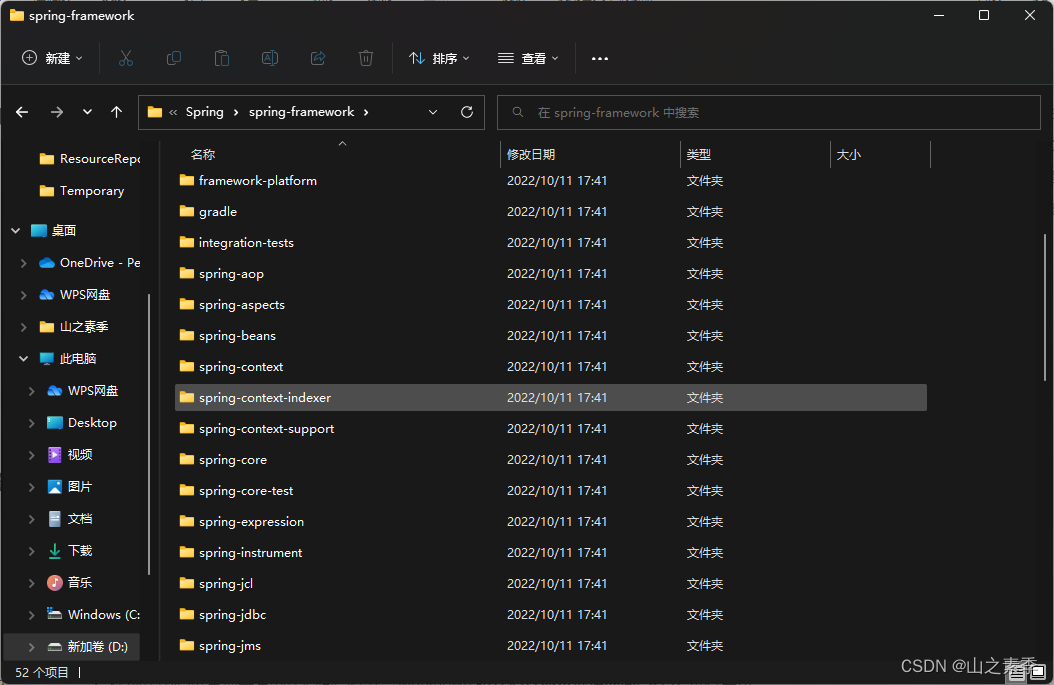Select the spring-core folder
Screen dimensions: 1054x685
(551, 460)
